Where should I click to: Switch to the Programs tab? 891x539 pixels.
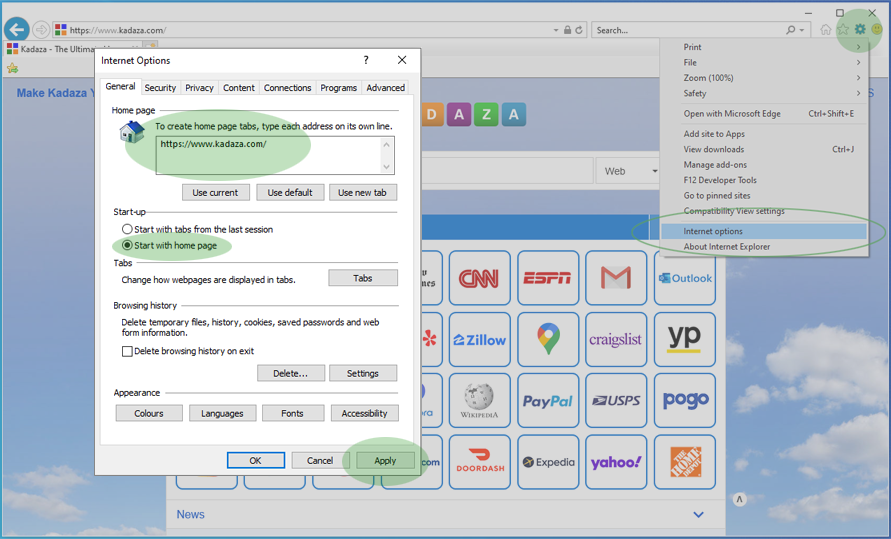click(x=339, y=87)
